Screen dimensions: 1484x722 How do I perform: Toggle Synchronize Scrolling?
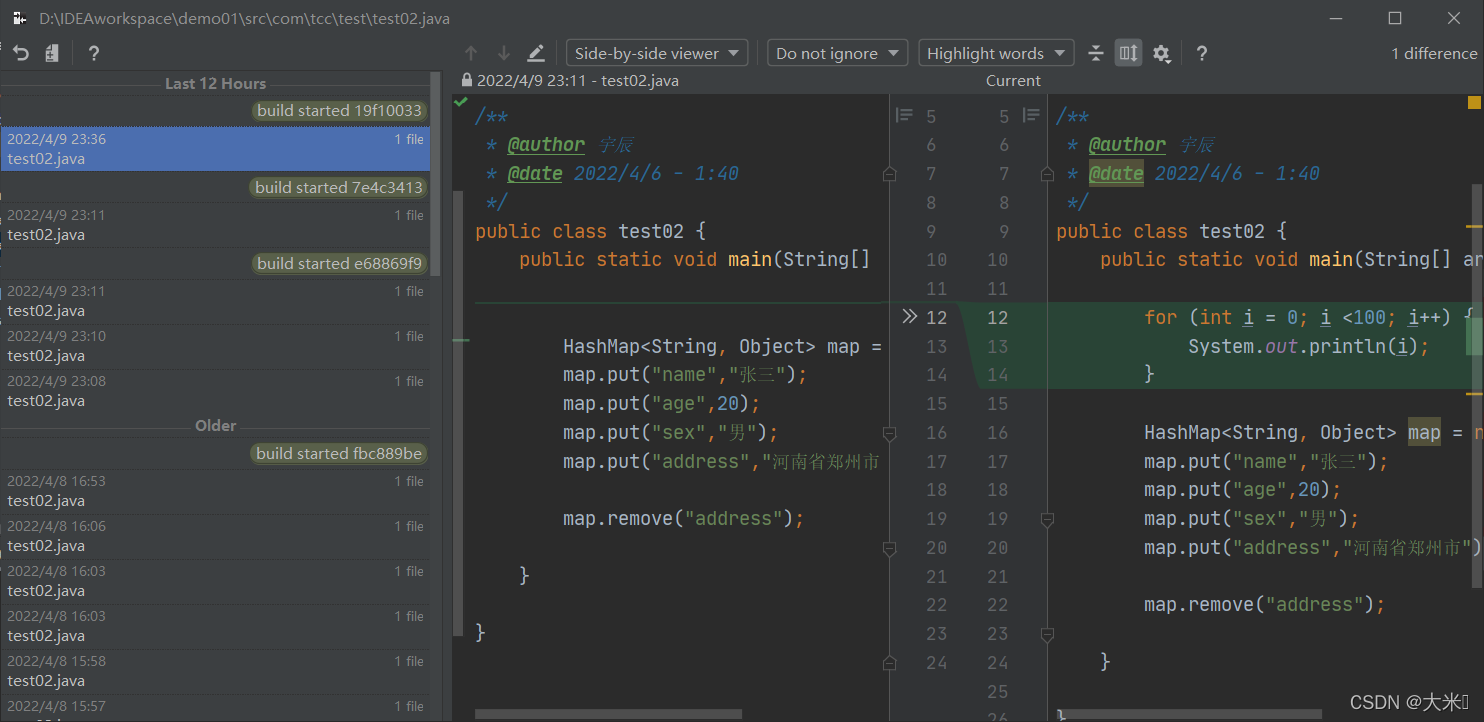1128,53
